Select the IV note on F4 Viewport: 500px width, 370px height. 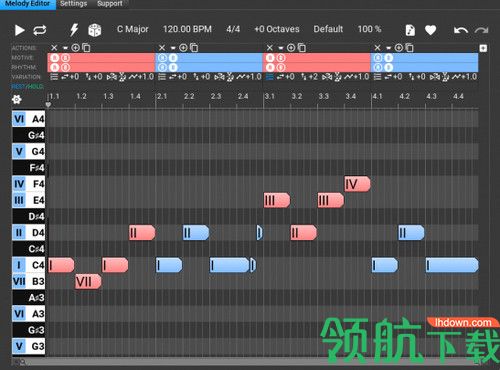(357, 184)
